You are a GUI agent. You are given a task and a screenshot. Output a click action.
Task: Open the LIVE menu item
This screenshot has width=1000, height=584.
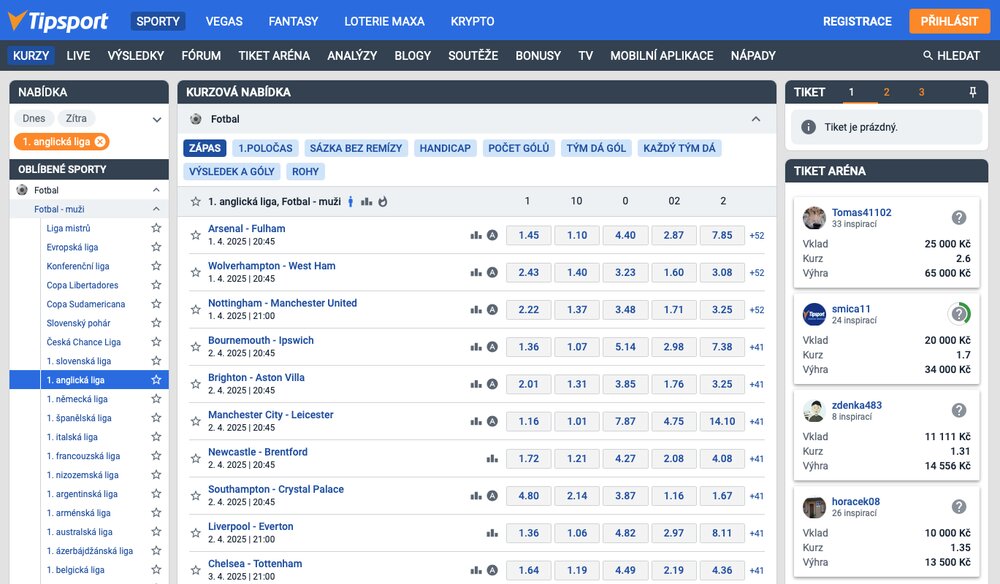(78, 55)
